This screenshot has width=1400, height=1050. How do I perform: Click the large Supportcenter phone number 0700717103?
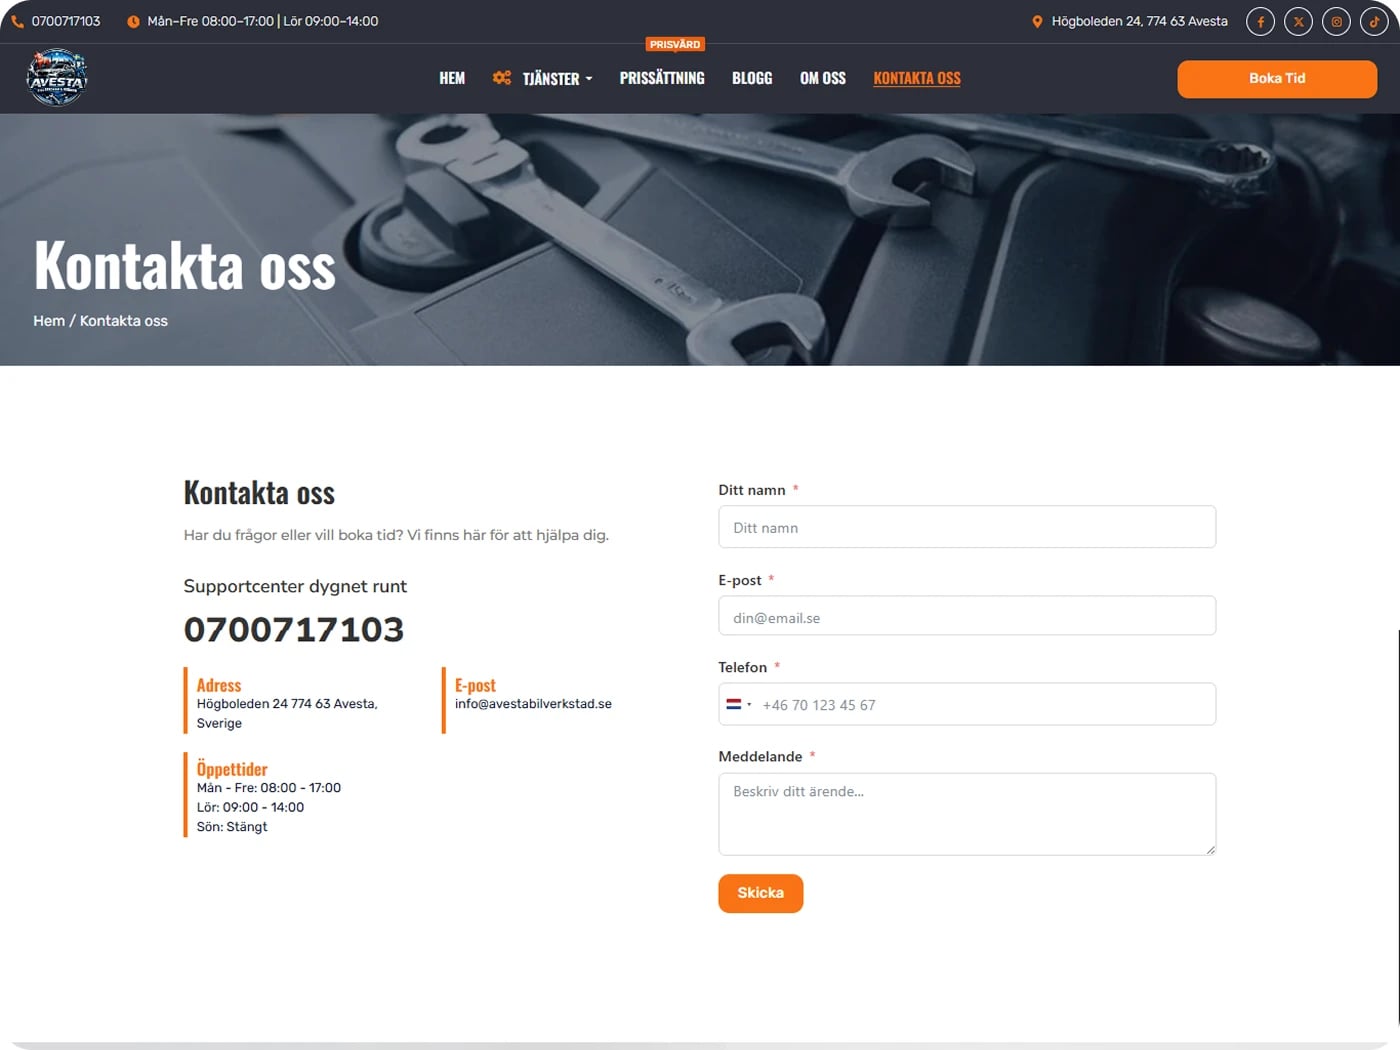[x=294, y=629]
